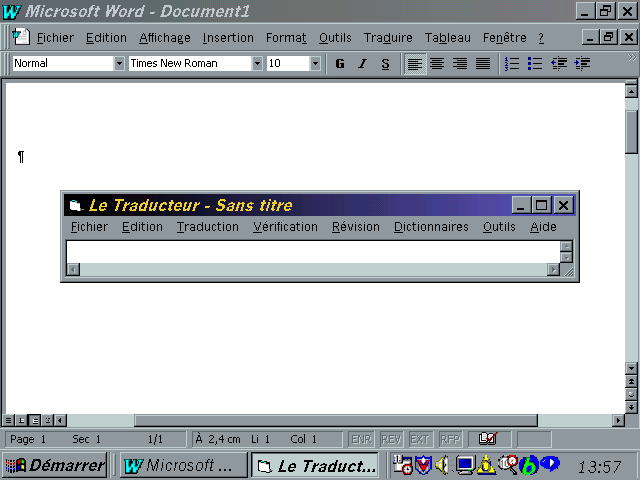Decrease indent with toolbar icon
The image size is (640, 480).
click(x=559, y=64)
